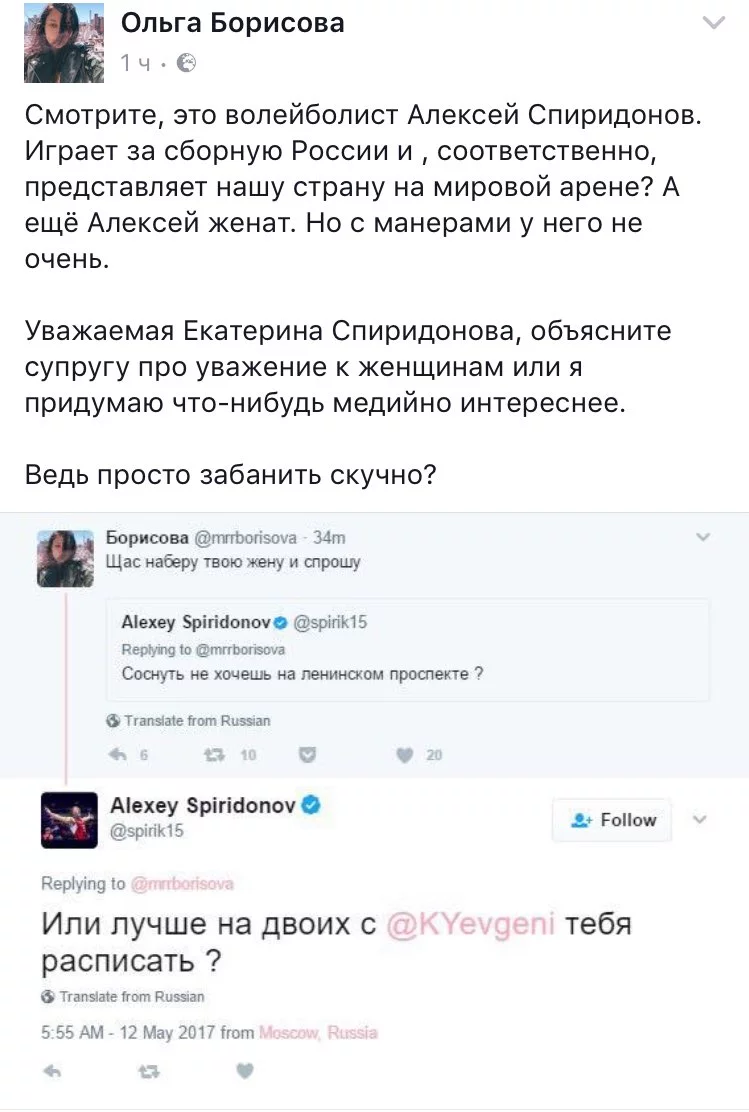Click the Follow button for Alexey Spiridonov
749x1112 pixels.
click(612, 820)
